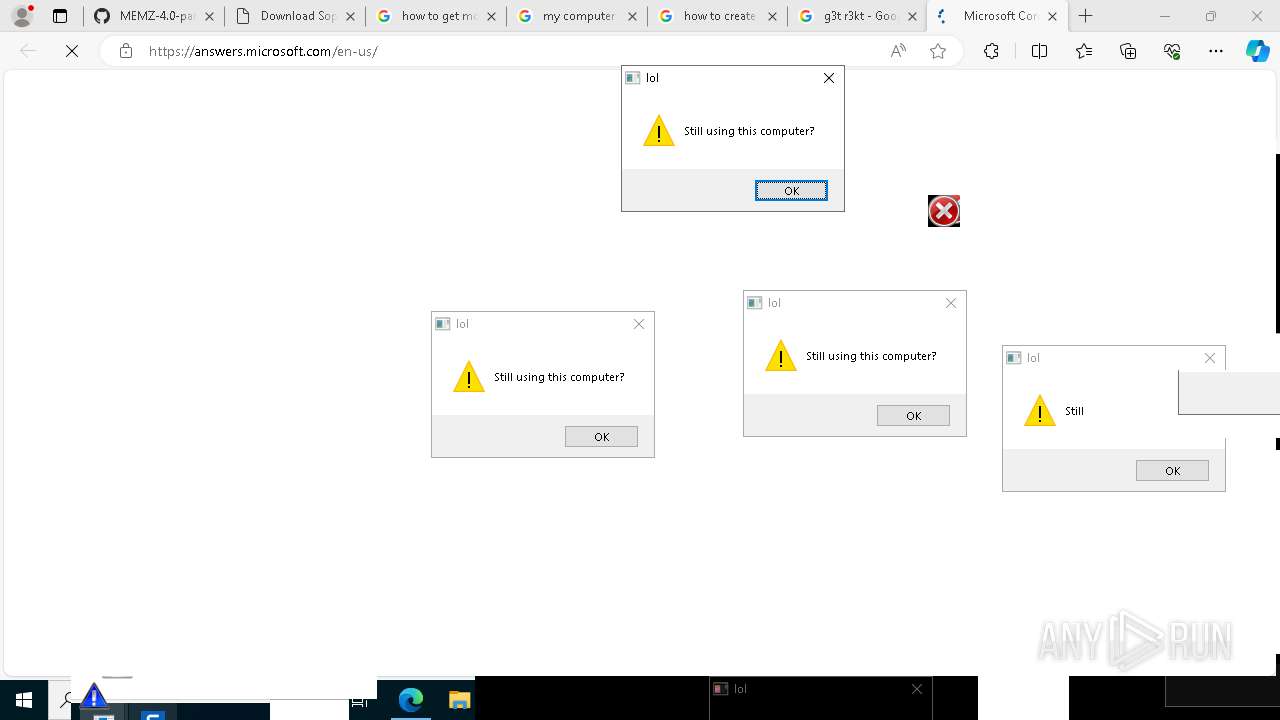Close the middle-right lol dialog
1280x720 pixels.
tap(951, 303)
